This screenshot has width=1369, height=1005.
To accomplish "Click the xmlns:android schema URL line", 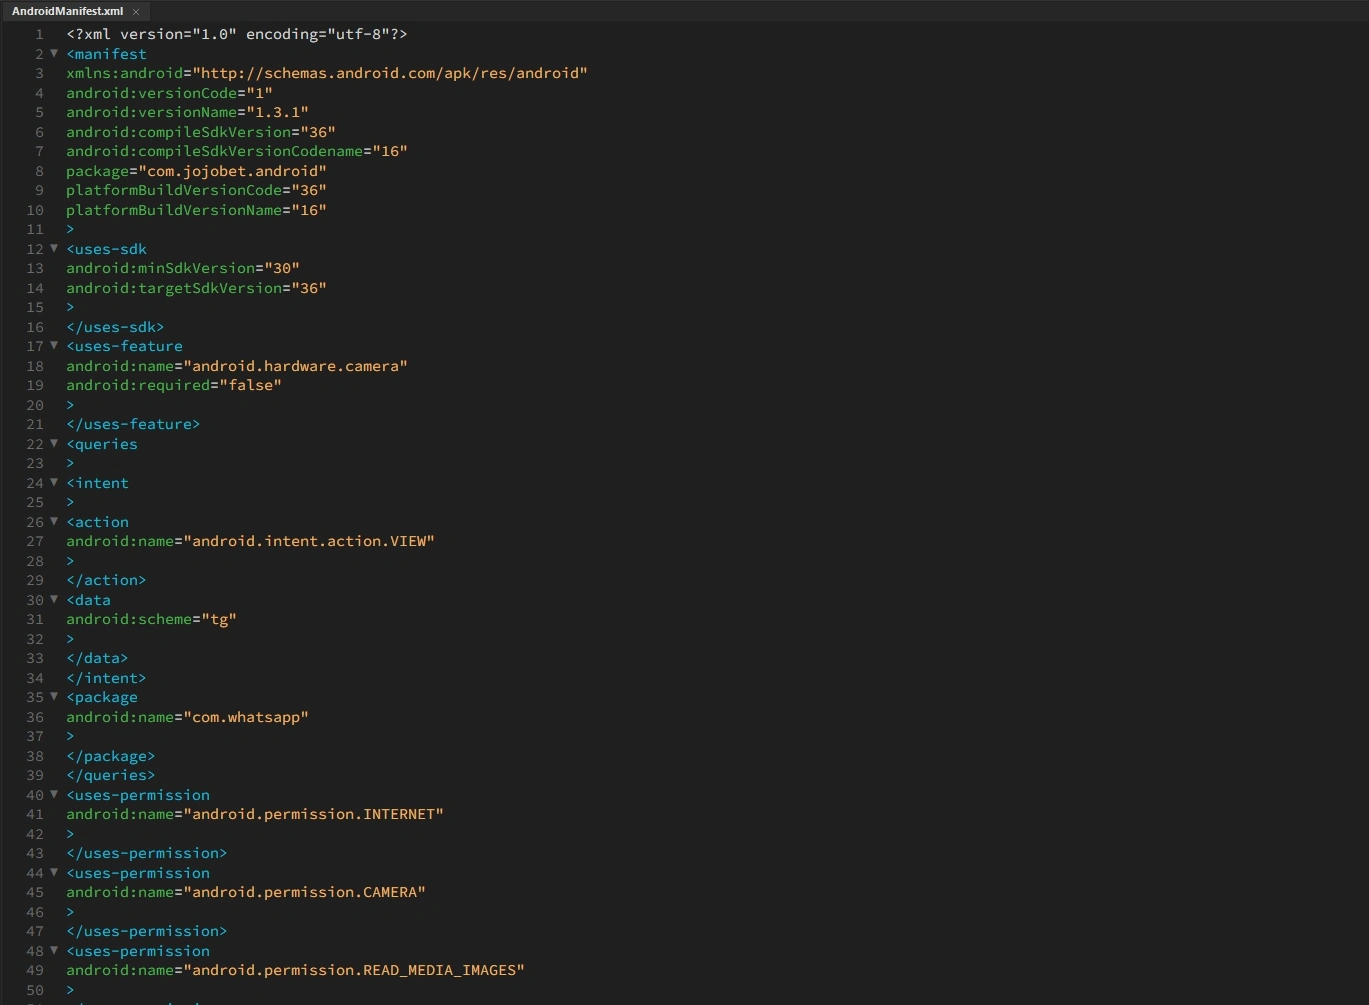I will point(327,73).
